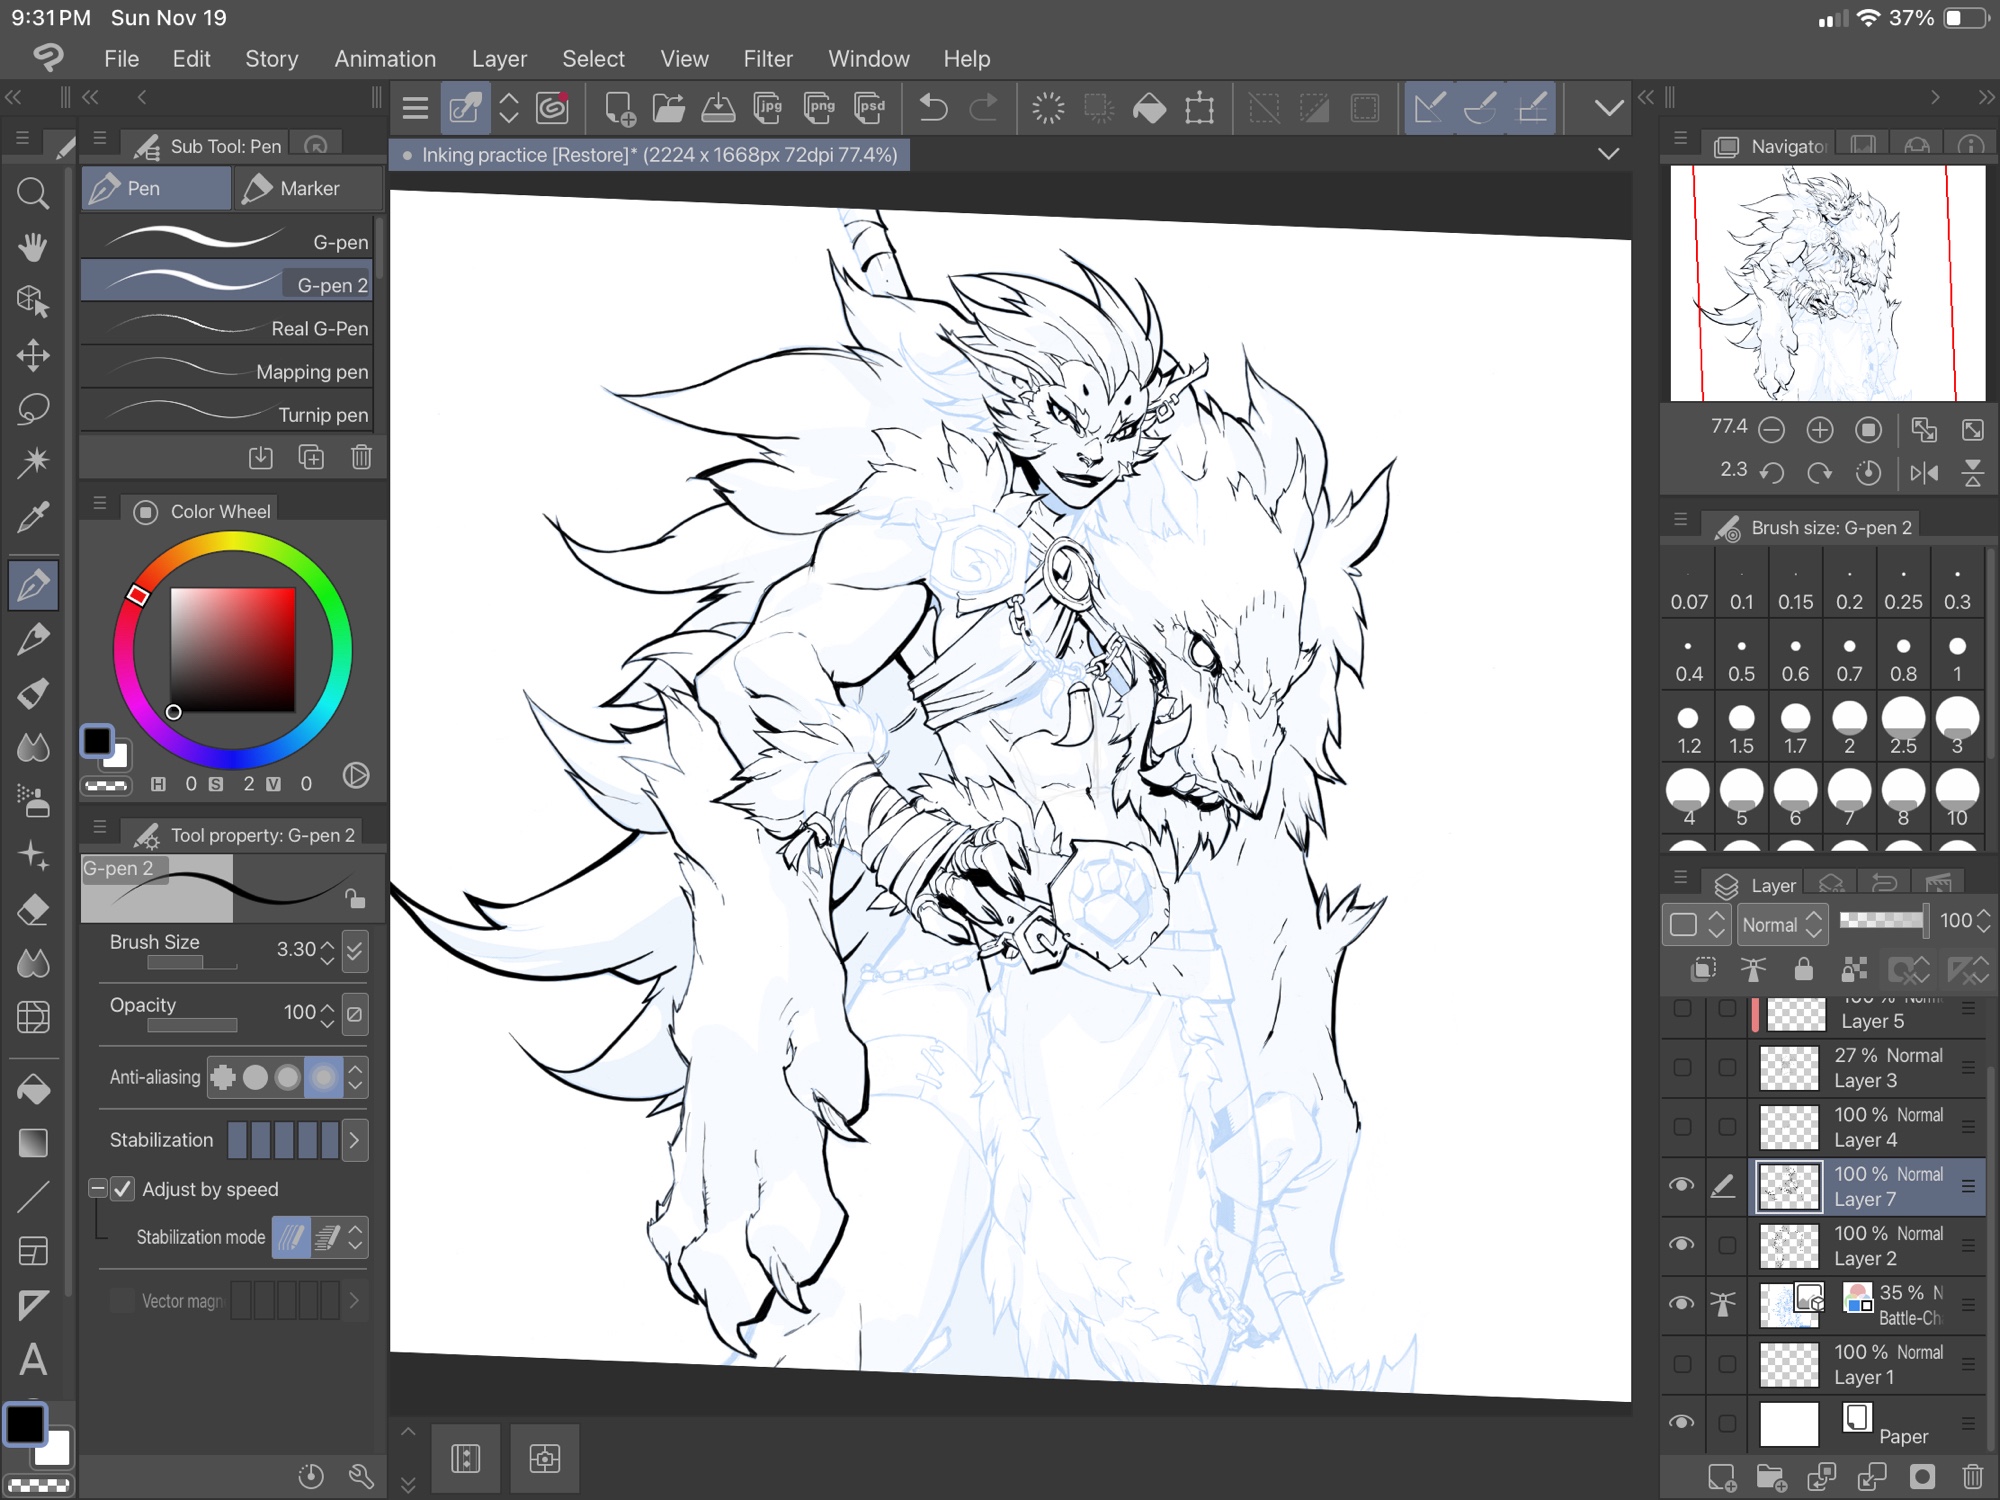Pick the Text tool

coord(33,1359)
